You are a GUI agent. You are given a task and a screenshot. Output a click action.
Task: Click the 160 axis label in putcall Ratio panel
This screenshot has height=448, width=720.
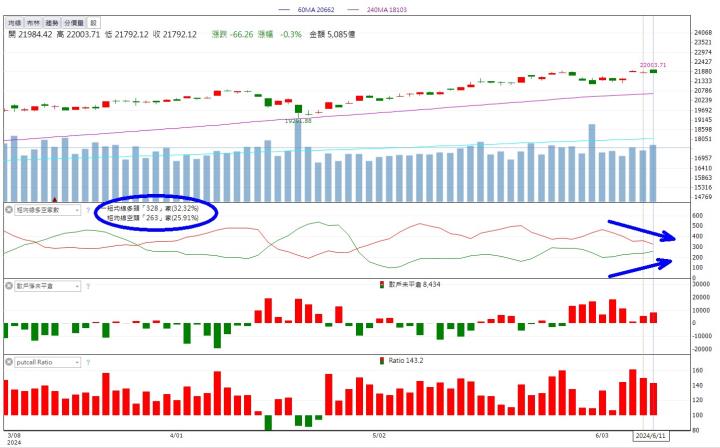(x=698, y=370)
